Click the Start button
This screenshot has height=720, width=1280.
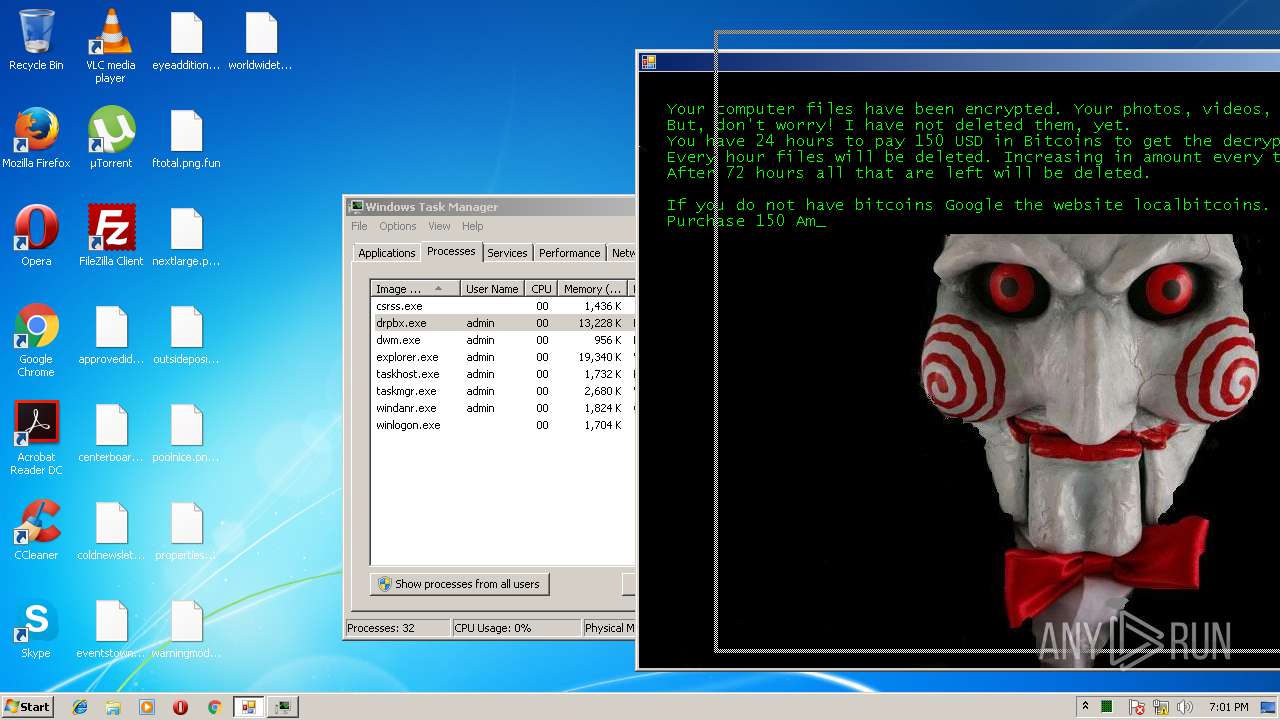click(27, 707)
